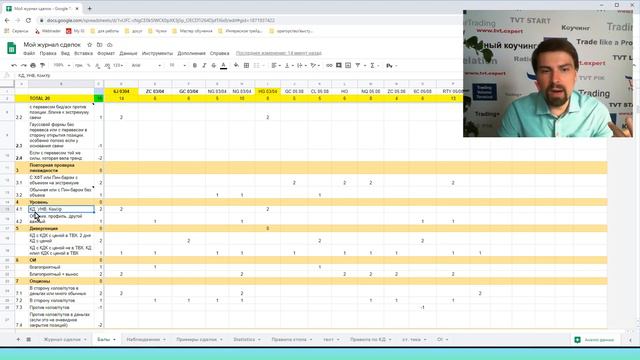Open the vertical align dropdown
The image size is (640, 360).
coord(289,65)
